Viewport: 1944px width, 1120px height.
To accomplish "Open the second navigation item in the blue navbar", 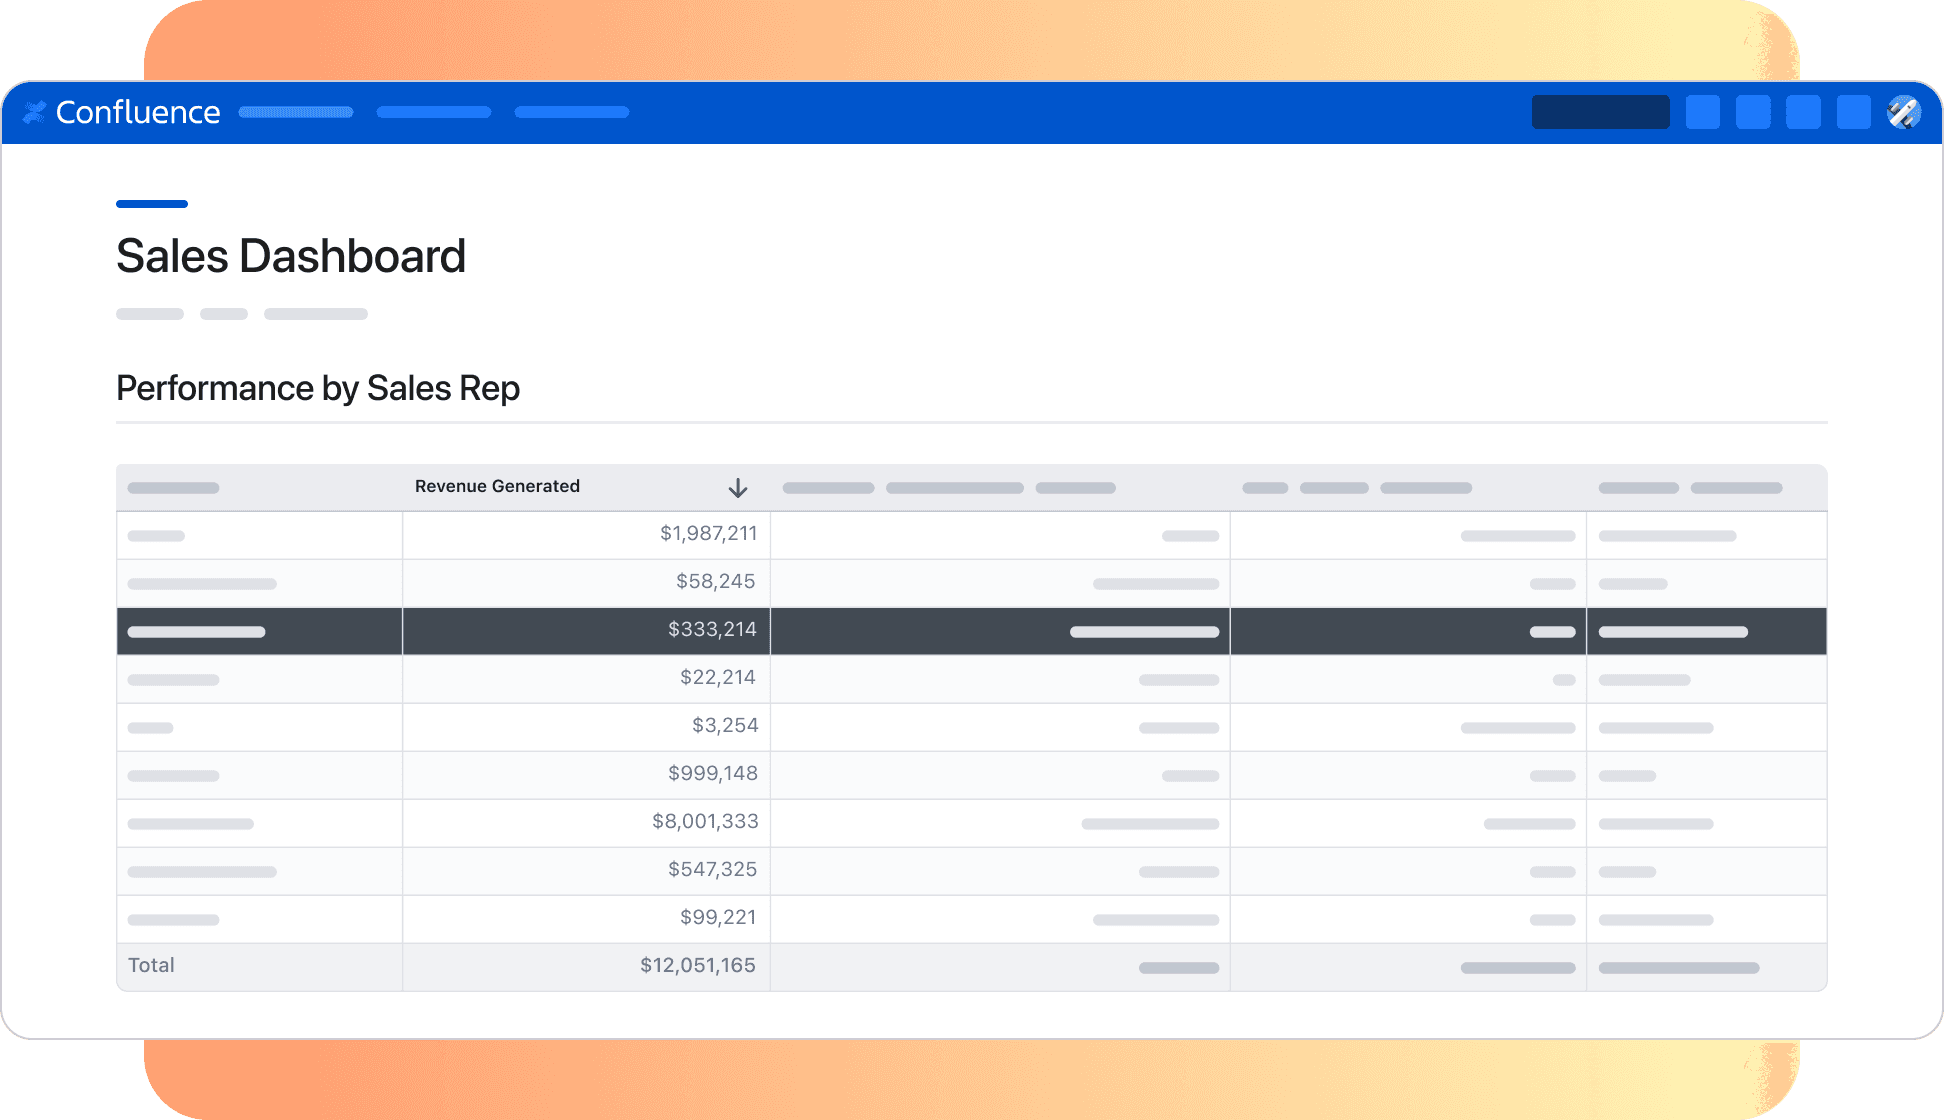I will pos(433,112).
